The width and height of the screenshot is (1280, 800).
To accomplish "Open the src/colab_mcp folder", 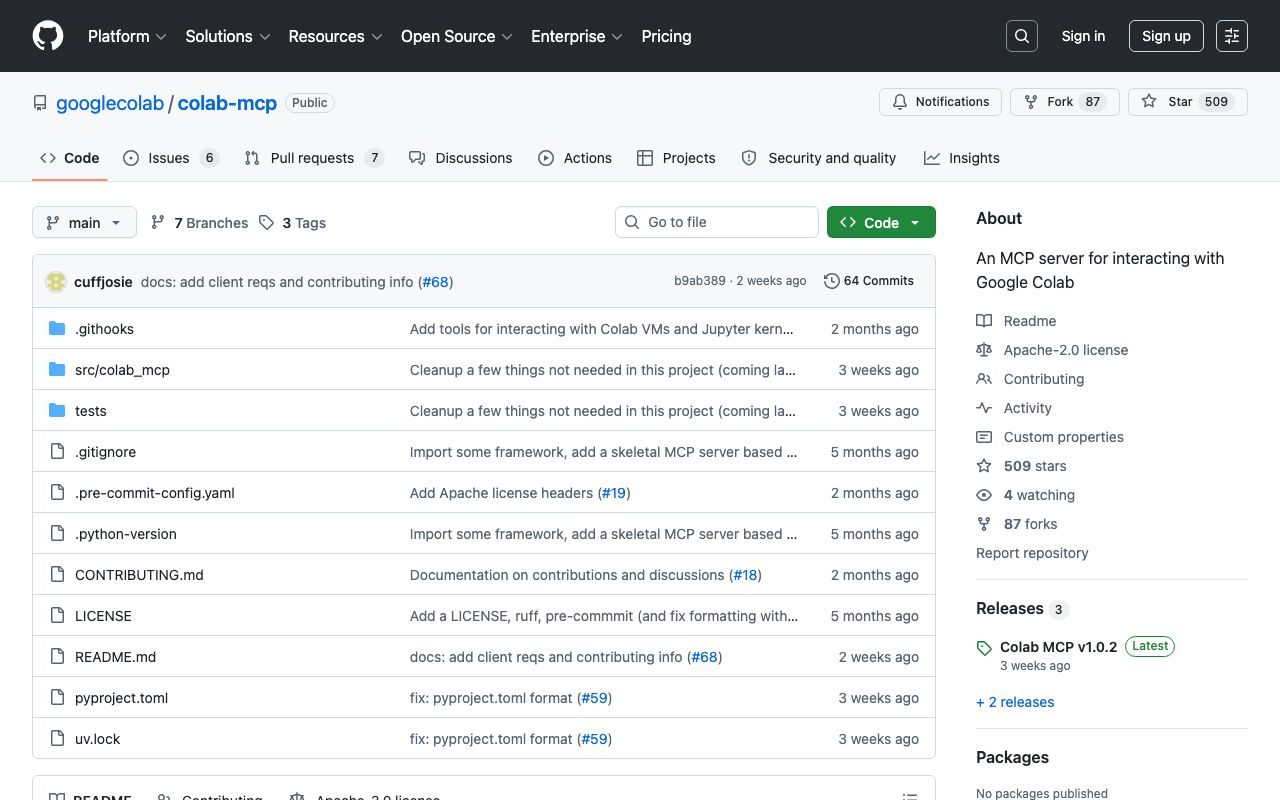I will click(122, 370).
